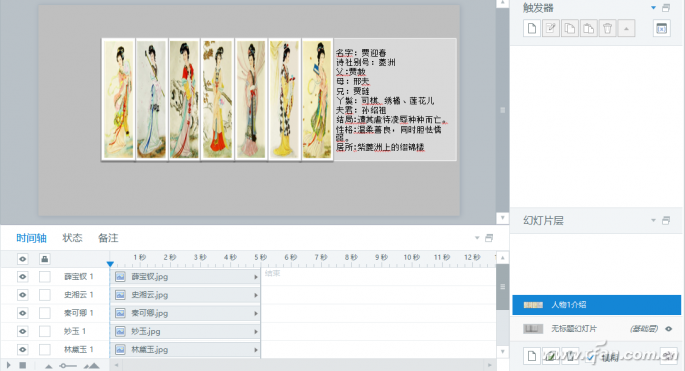Screen dimensions: 685x371
Task: Delete the trigger with the trash icon
Action: click(x=607, y=29)
